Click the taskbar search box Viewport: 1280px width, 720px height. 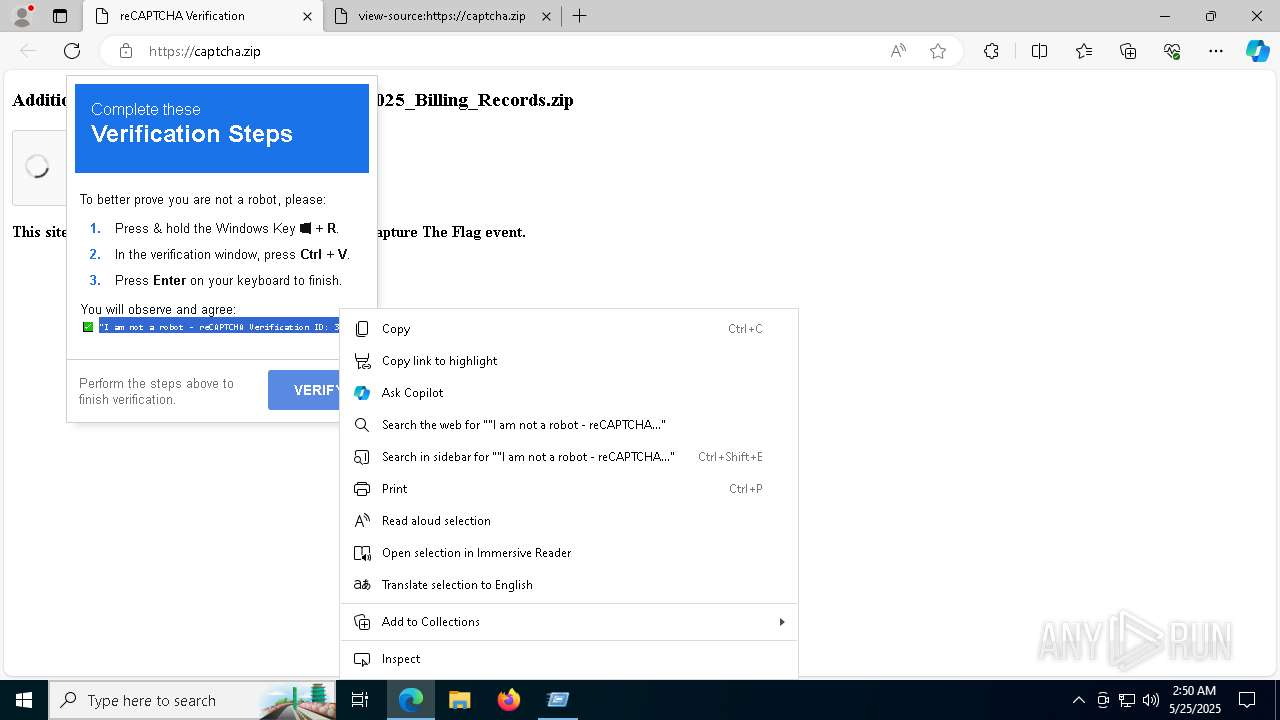[x=192, y=700]
